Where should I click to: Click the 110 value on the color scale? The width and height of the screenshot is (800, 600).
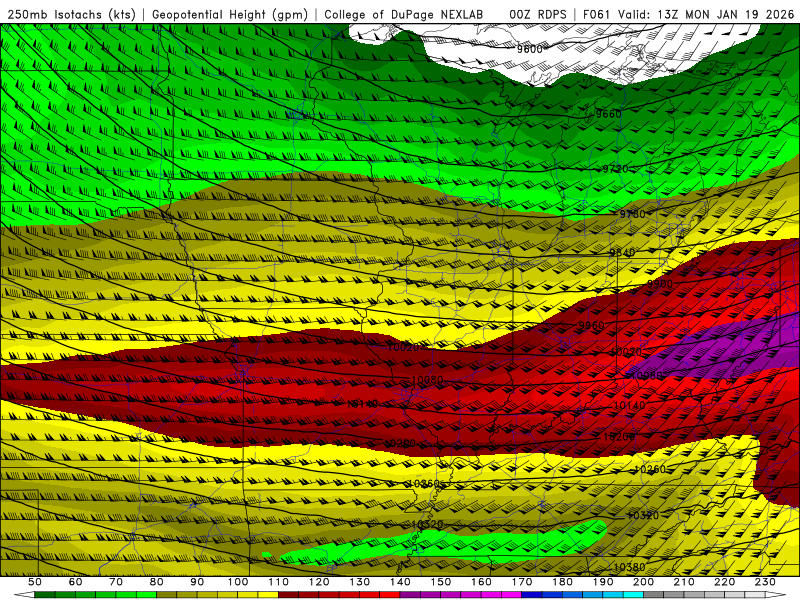[278, 582]
